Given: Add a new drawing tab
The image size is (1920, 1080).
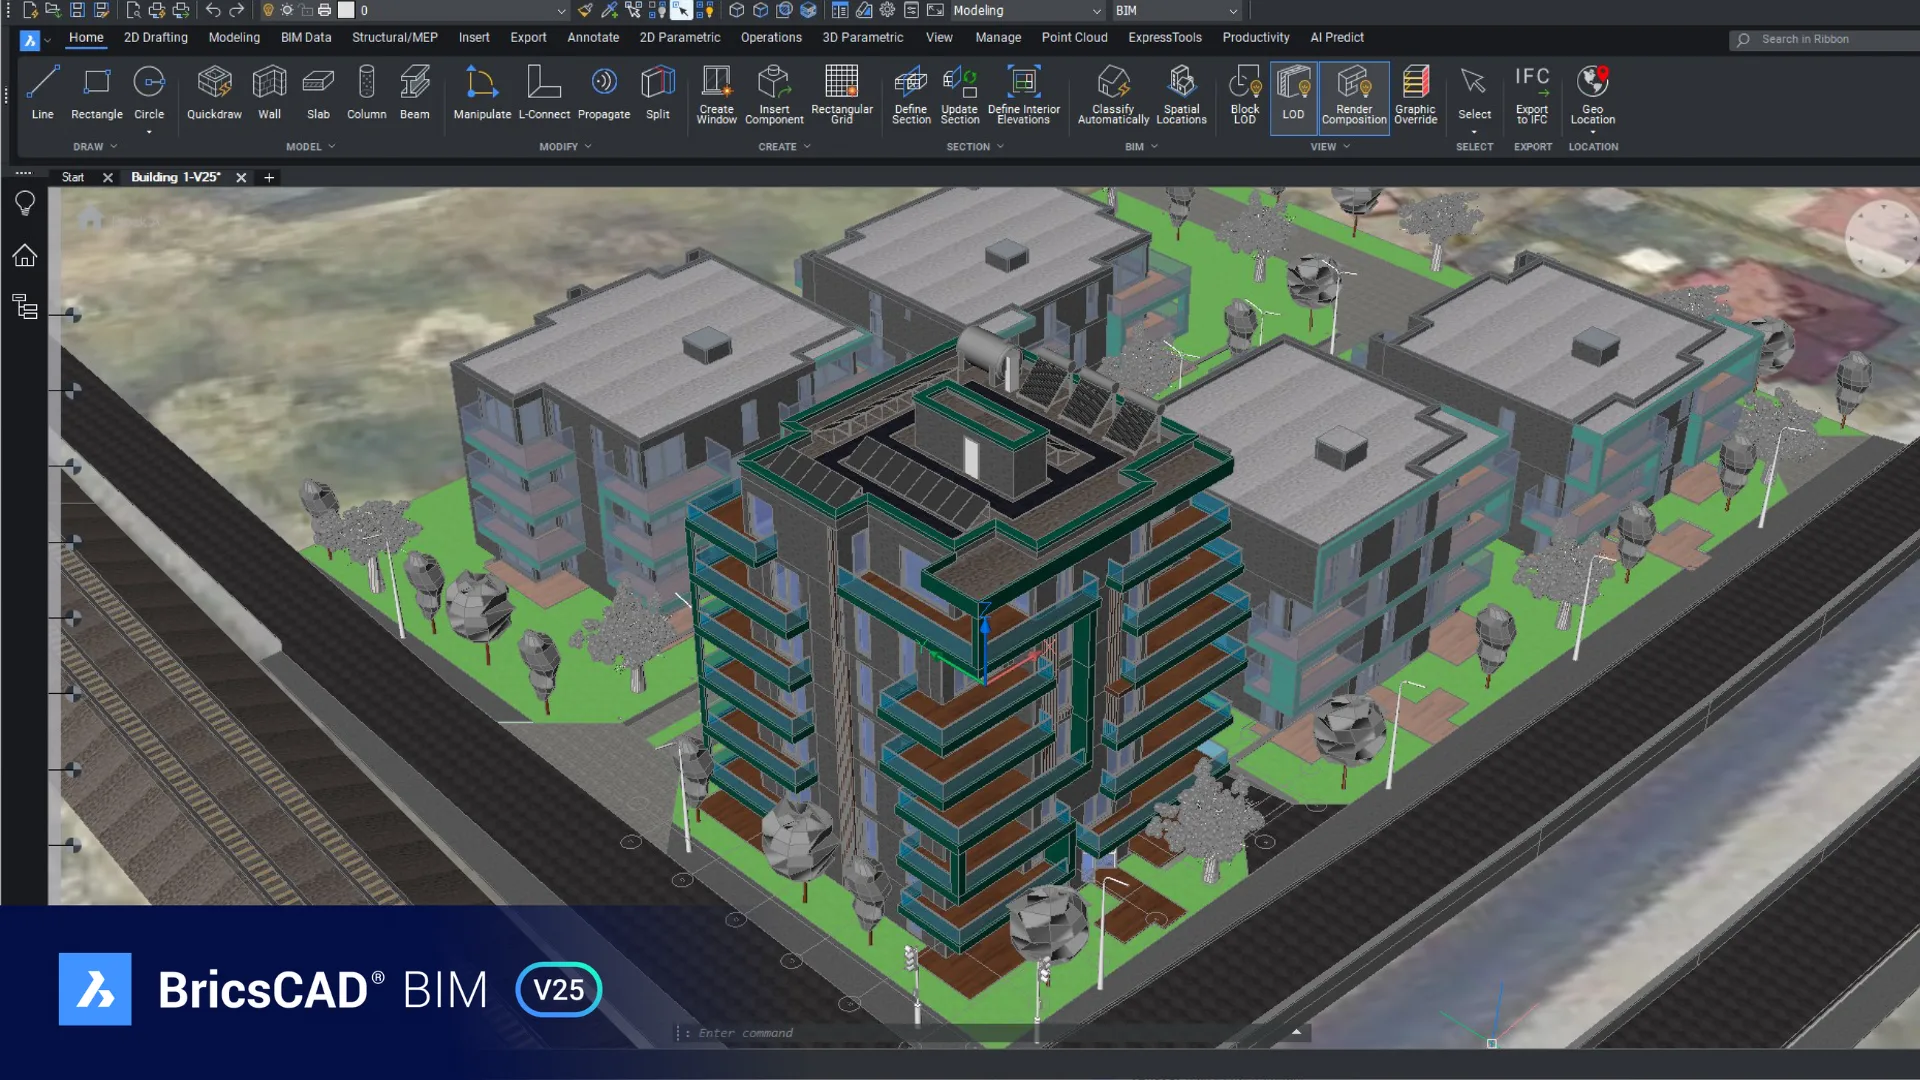Looking at the screenshot, I should point(269,177).
